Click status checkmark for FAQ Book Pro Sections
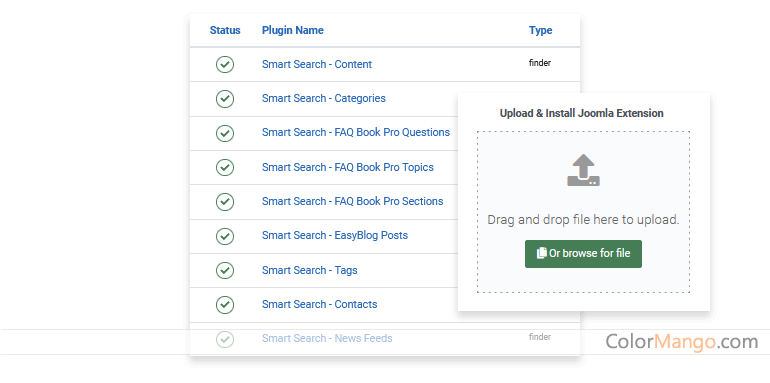 pyautogui.click(x=225, y=202)
